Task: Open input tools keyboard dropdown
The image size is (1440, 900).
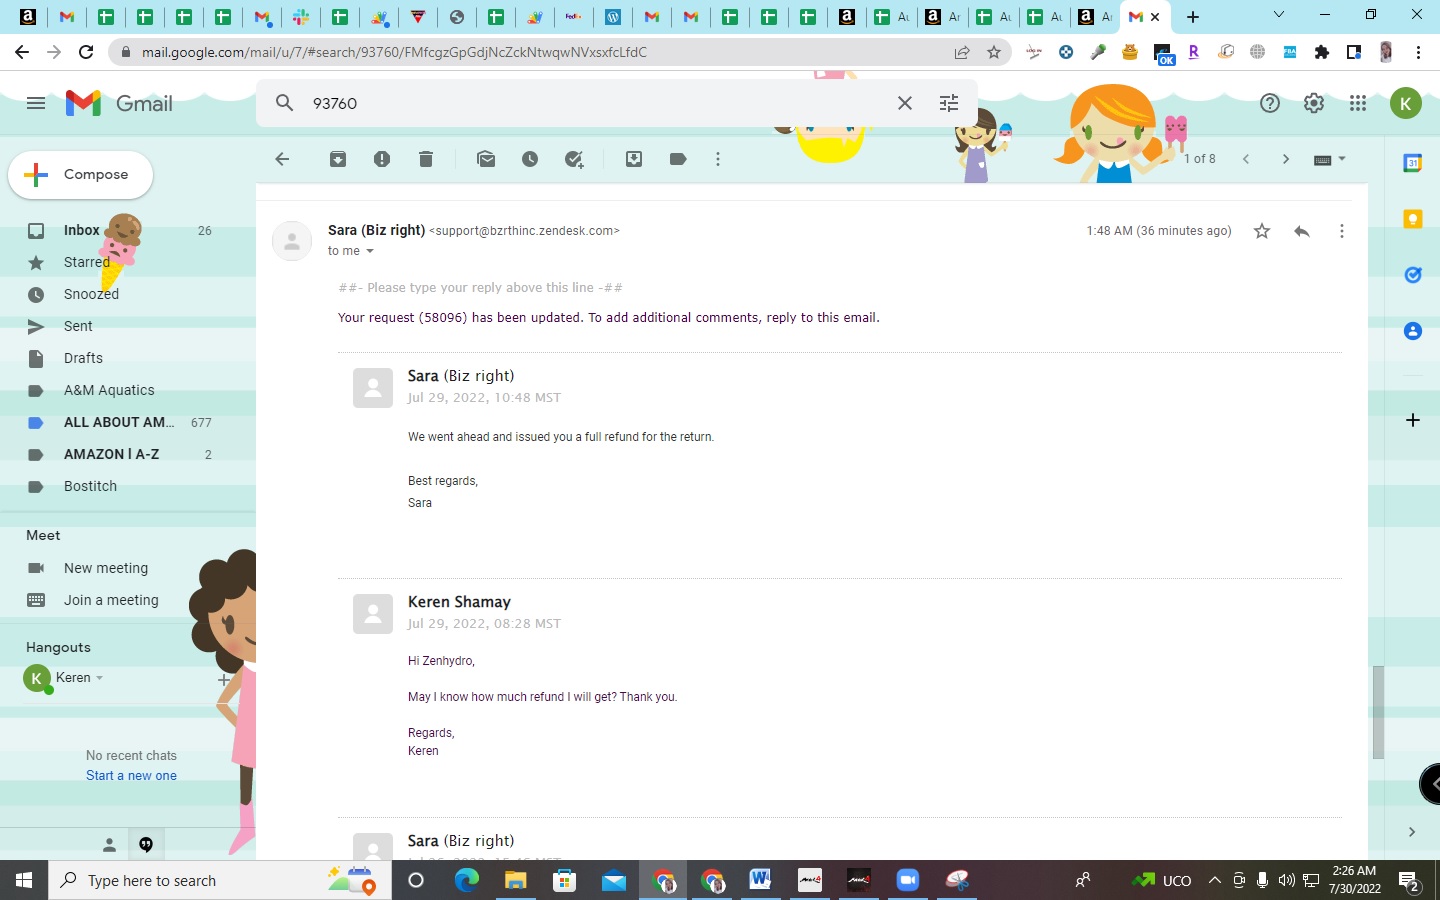Action: click(1329, 159)
